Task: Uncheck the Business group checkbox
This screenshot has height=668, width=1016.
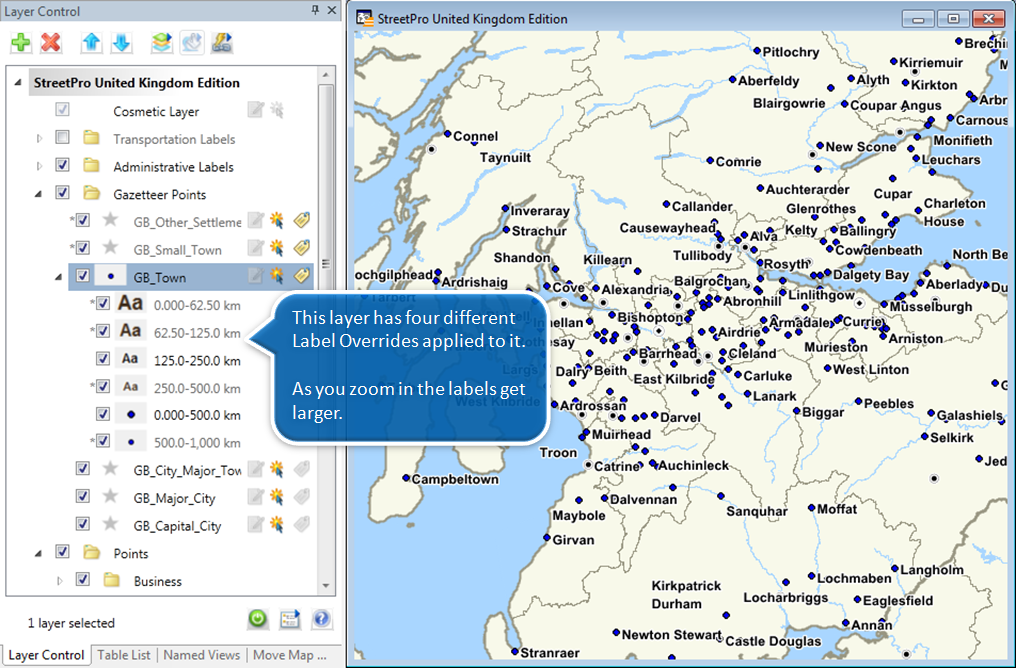Action: click(82, 580)
